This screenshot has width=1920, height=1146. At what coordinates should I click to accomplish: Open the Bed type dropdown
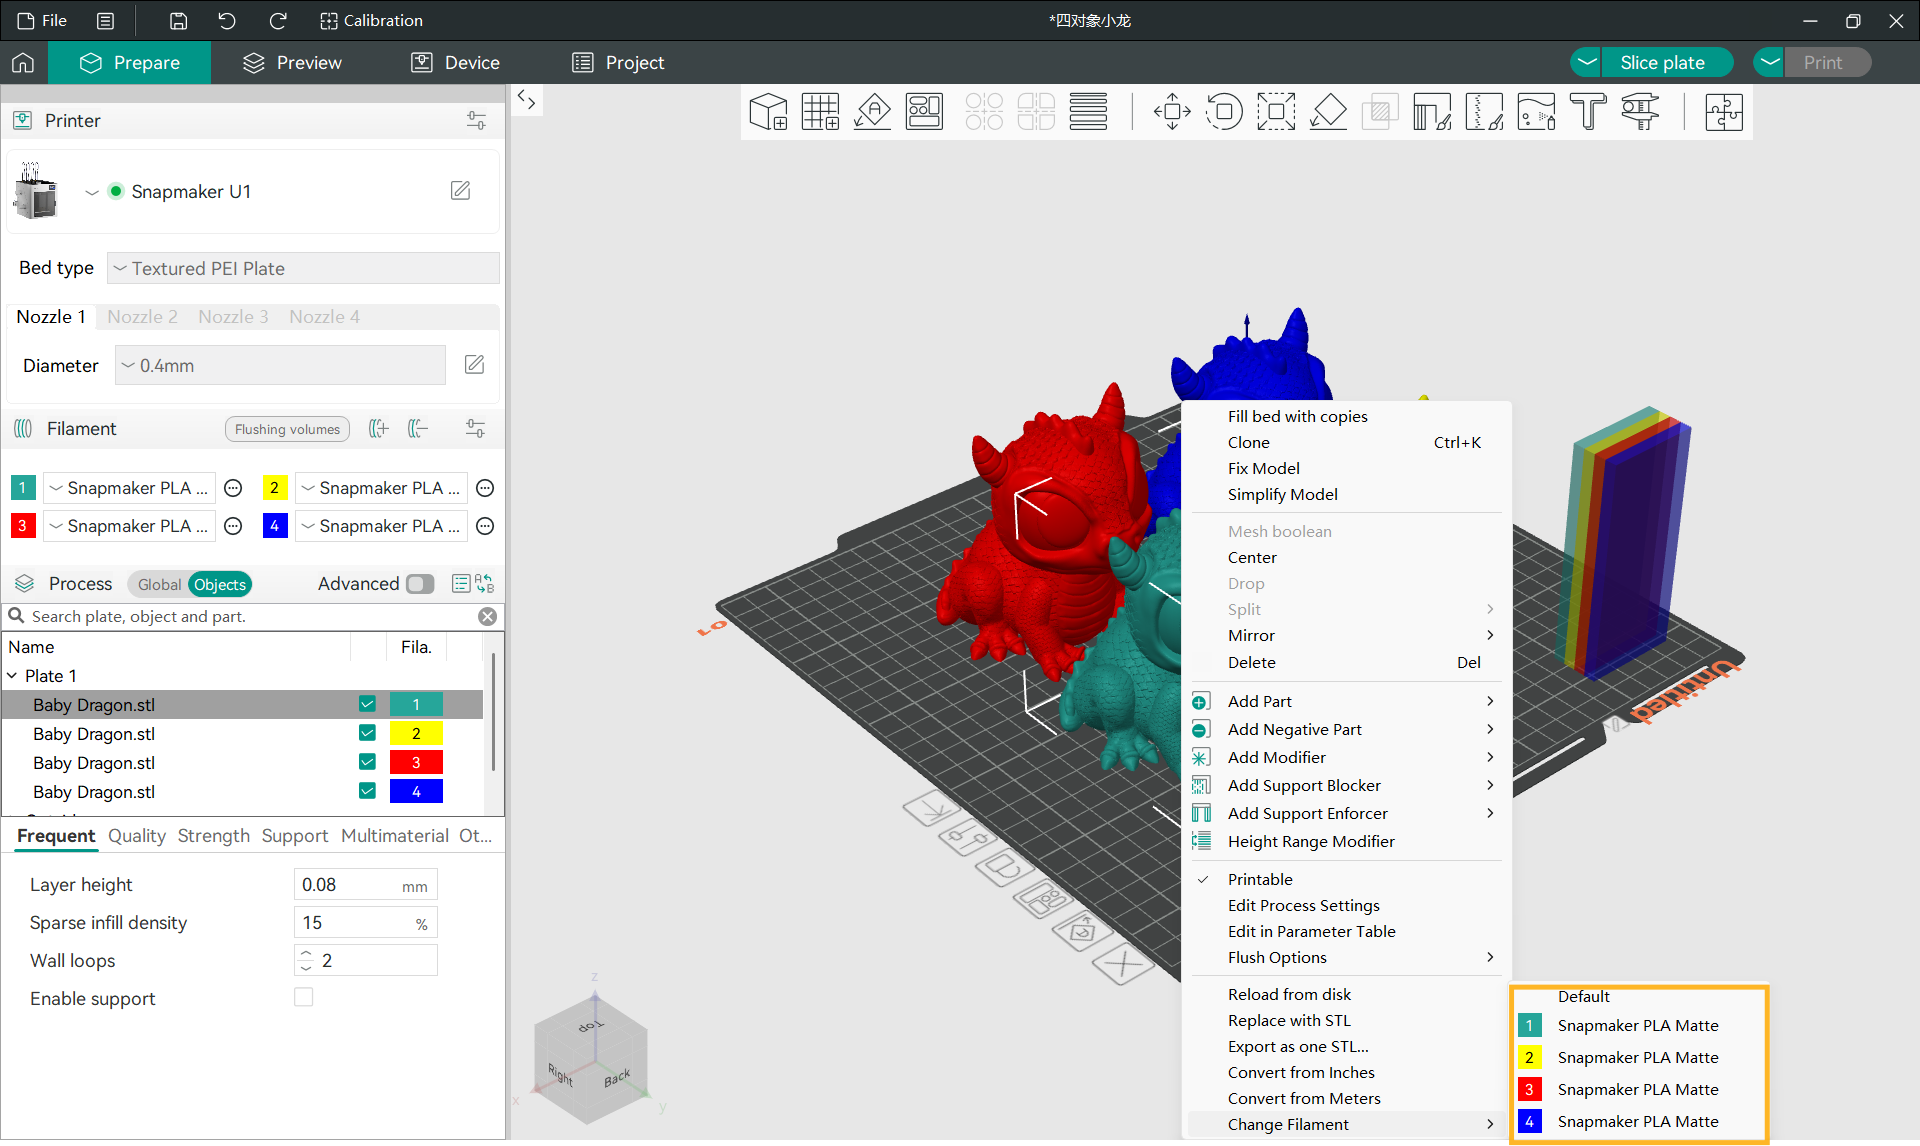[303, 268]
